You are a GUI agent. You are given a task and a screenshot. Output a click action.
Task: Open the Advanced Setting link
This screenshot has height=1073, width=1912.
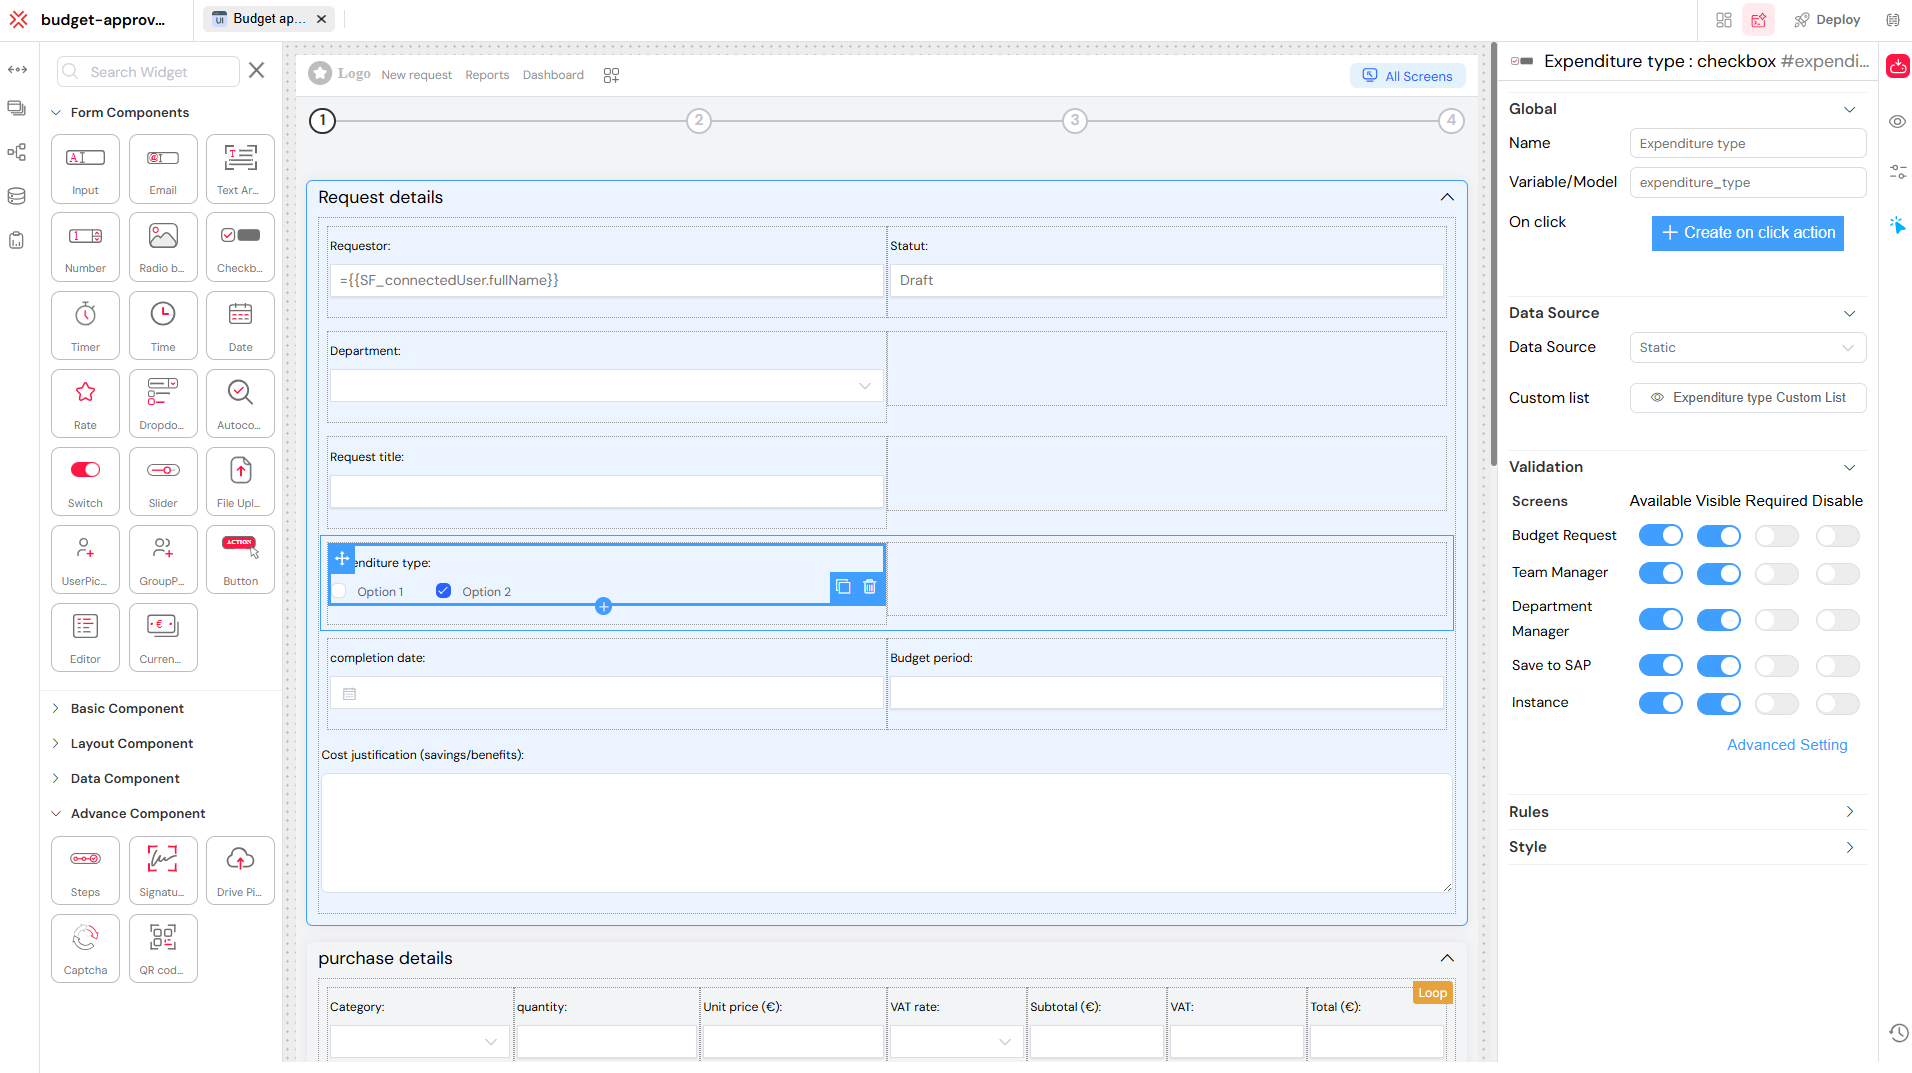(1787, 744)
